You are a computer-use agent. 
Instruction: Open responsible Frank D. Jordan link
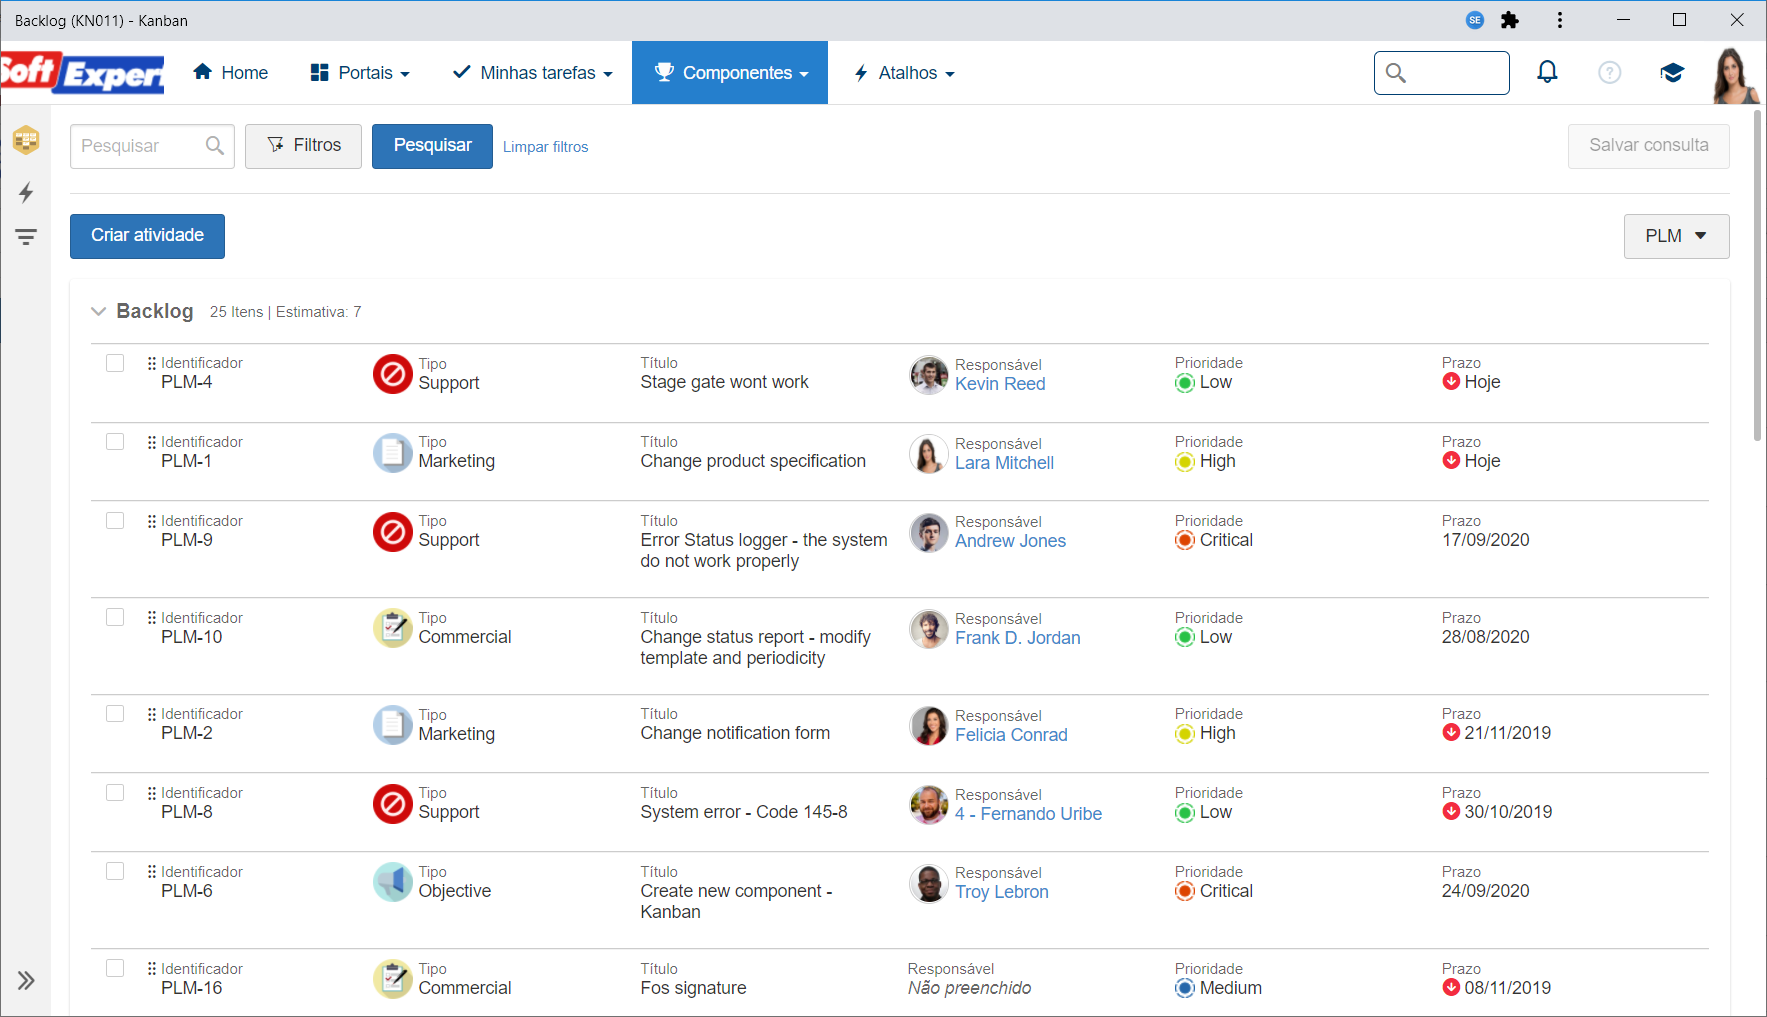1017,638
